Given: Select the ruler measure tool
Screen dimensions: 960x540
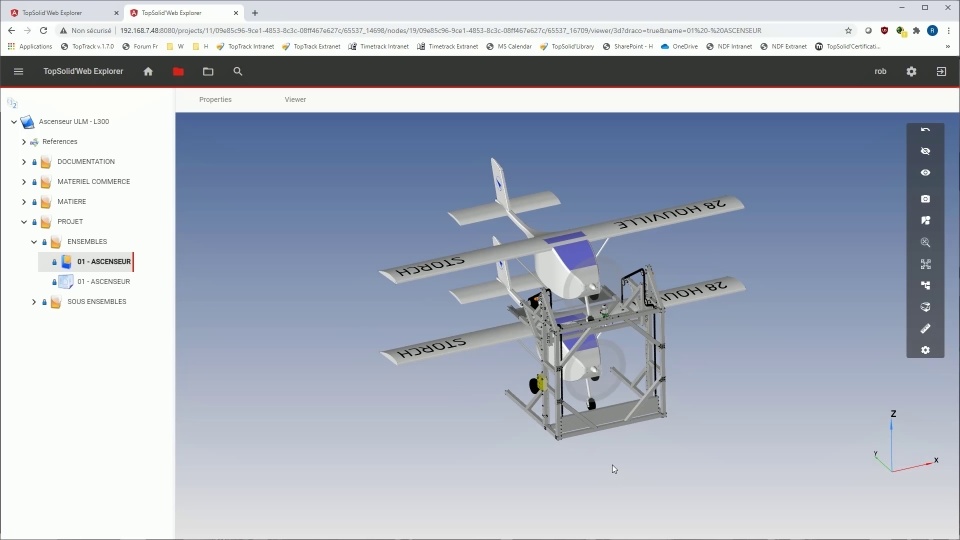Looking at the screenshot, I should point(925,328).
